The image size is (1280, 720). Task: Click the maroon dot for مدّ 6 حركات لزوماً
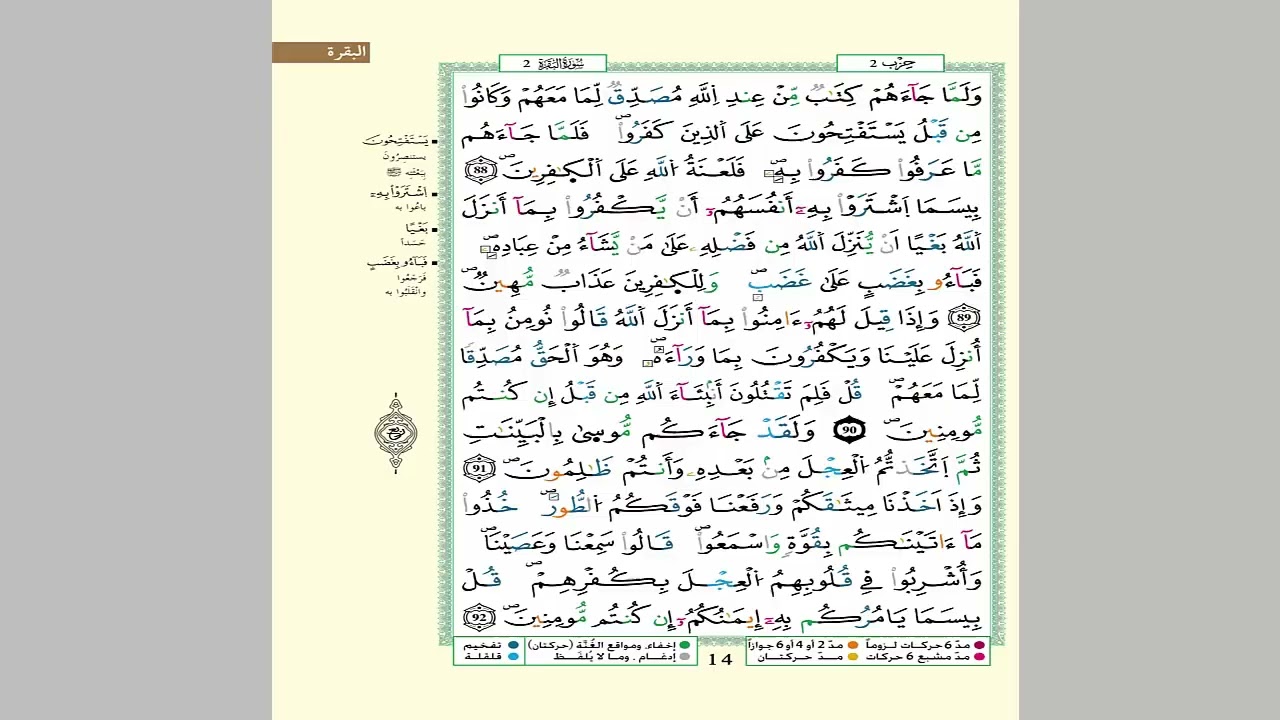click(980, 646)
